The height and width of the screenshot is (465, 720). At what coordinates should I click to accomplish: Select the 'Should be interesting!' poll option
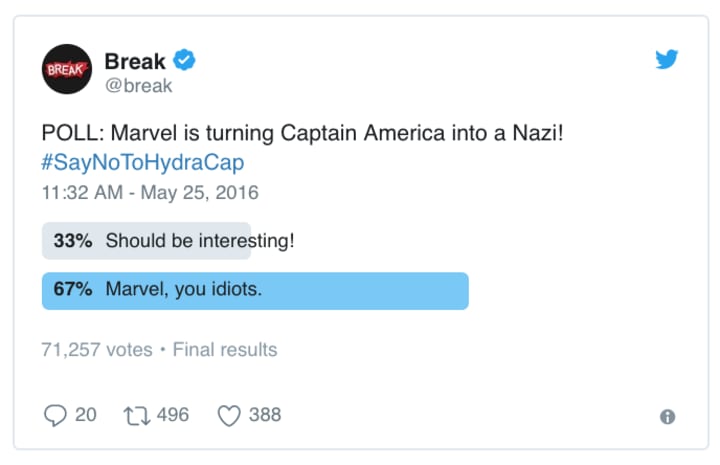[x=199, y=241]
